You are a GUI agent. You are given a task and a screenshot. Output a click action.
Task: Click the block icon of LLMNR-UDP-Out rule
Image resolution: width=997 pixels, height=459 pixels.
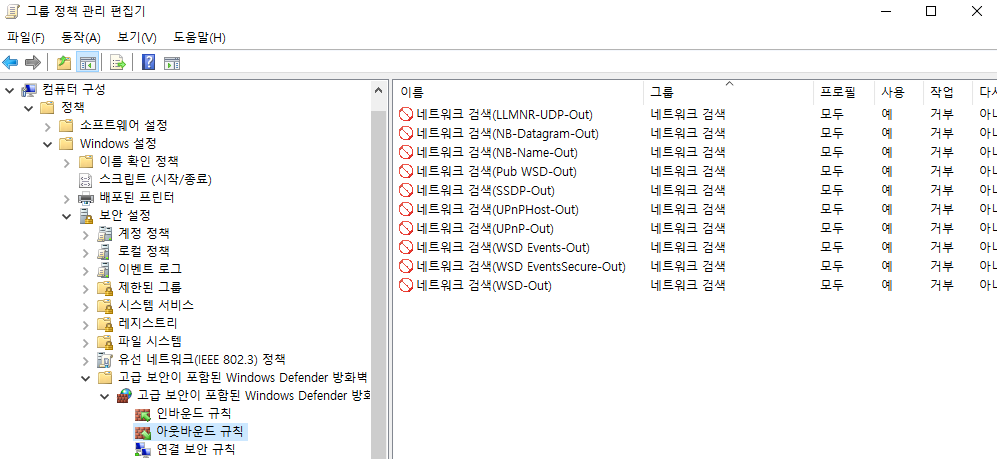pyautogui.click(x=406, y=114)
